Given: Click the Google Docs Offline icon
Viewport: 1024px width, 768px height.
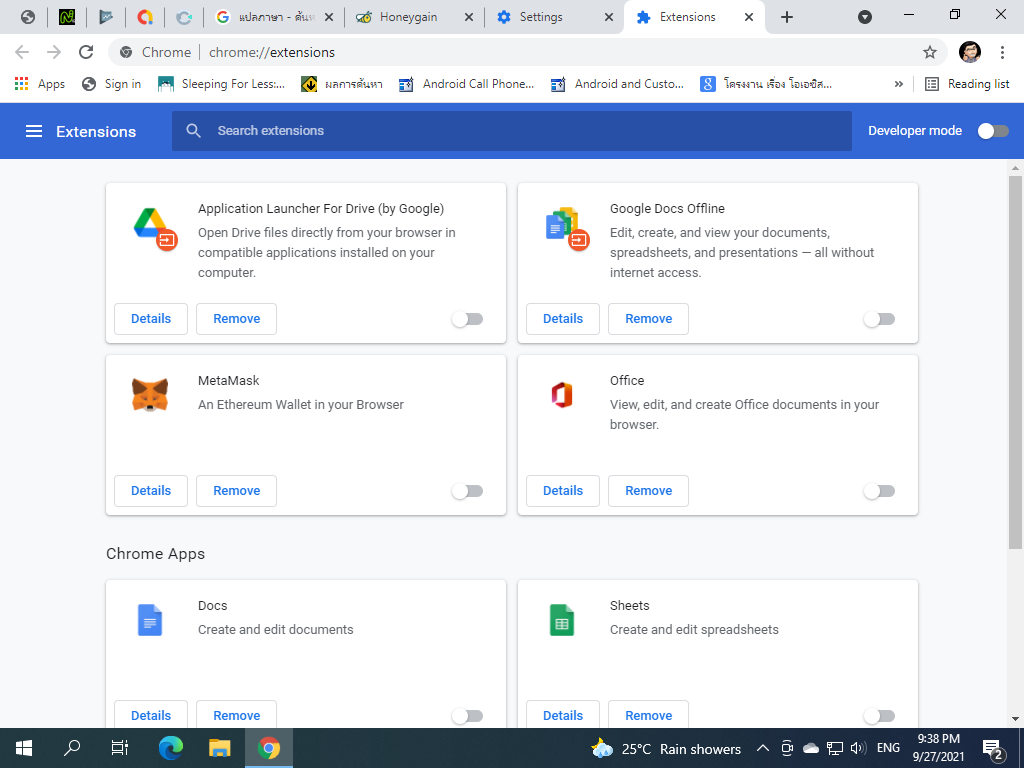Looking at the screenshot, I should (x=568, y=229).
